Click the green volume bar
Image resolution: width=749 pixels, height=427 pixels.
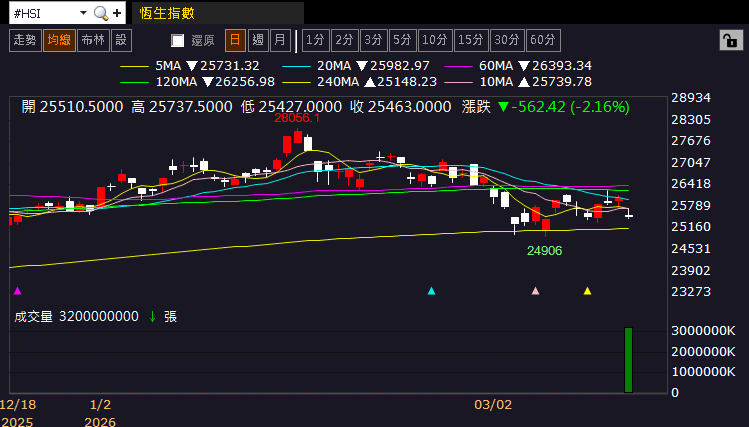[629, 360]
